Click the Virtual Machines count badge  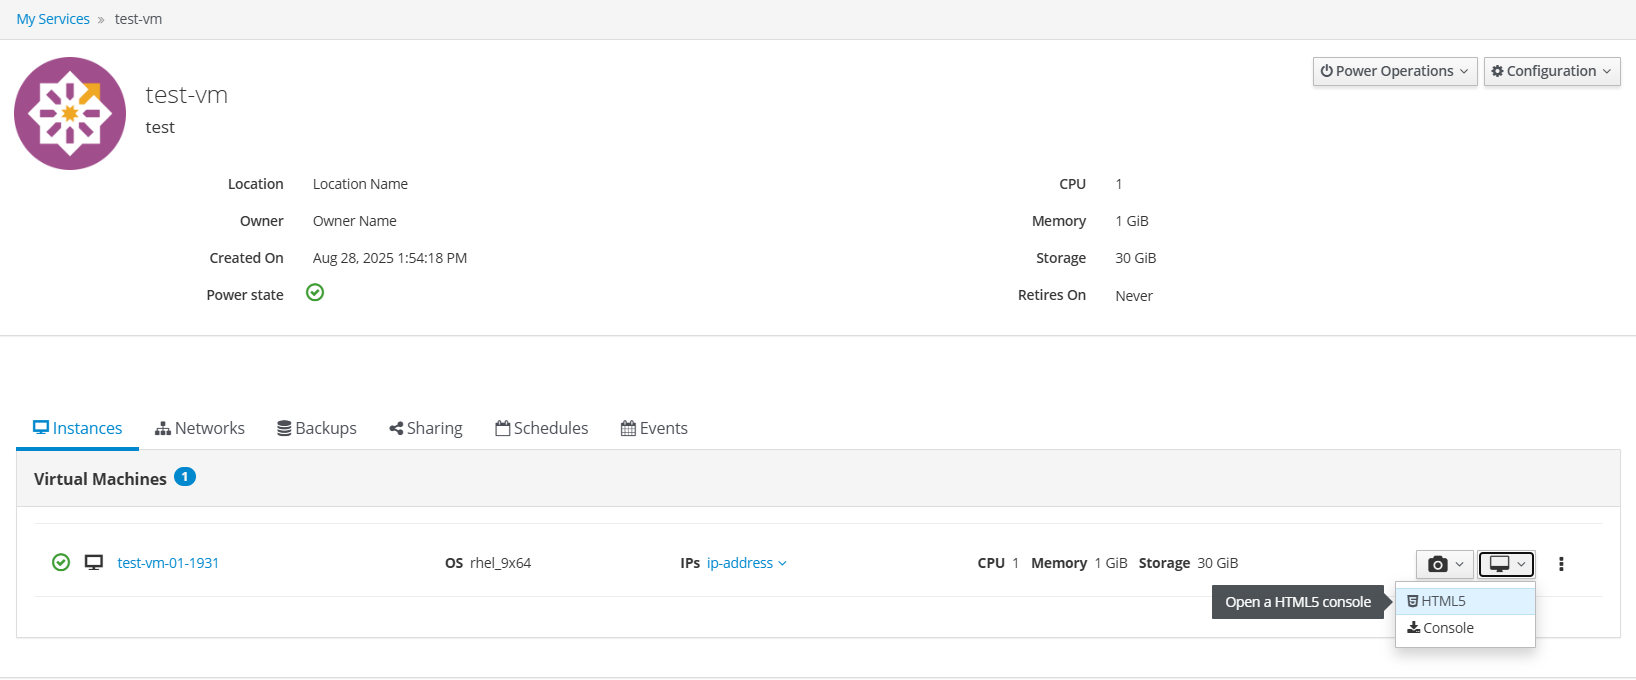(x=185, y=477)
